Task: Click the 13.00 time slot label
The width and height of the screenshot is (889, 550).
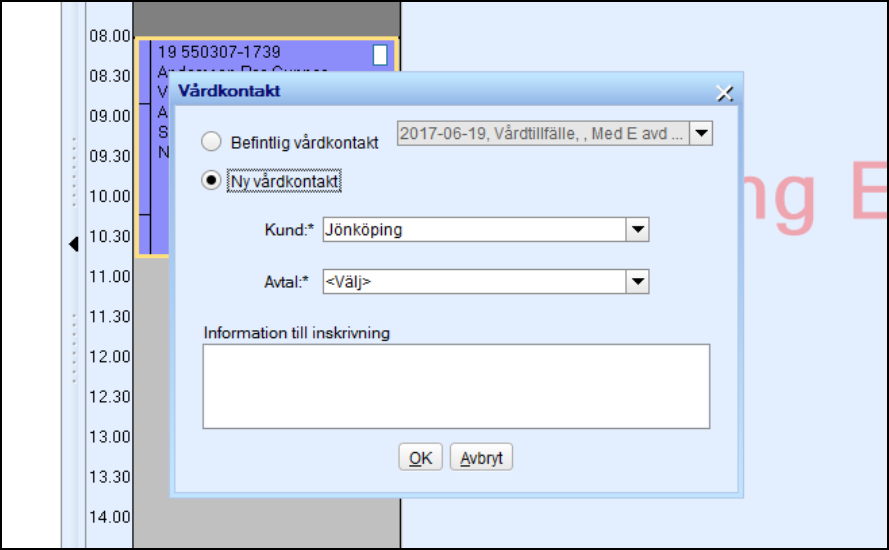Action: tap(110, 436)
